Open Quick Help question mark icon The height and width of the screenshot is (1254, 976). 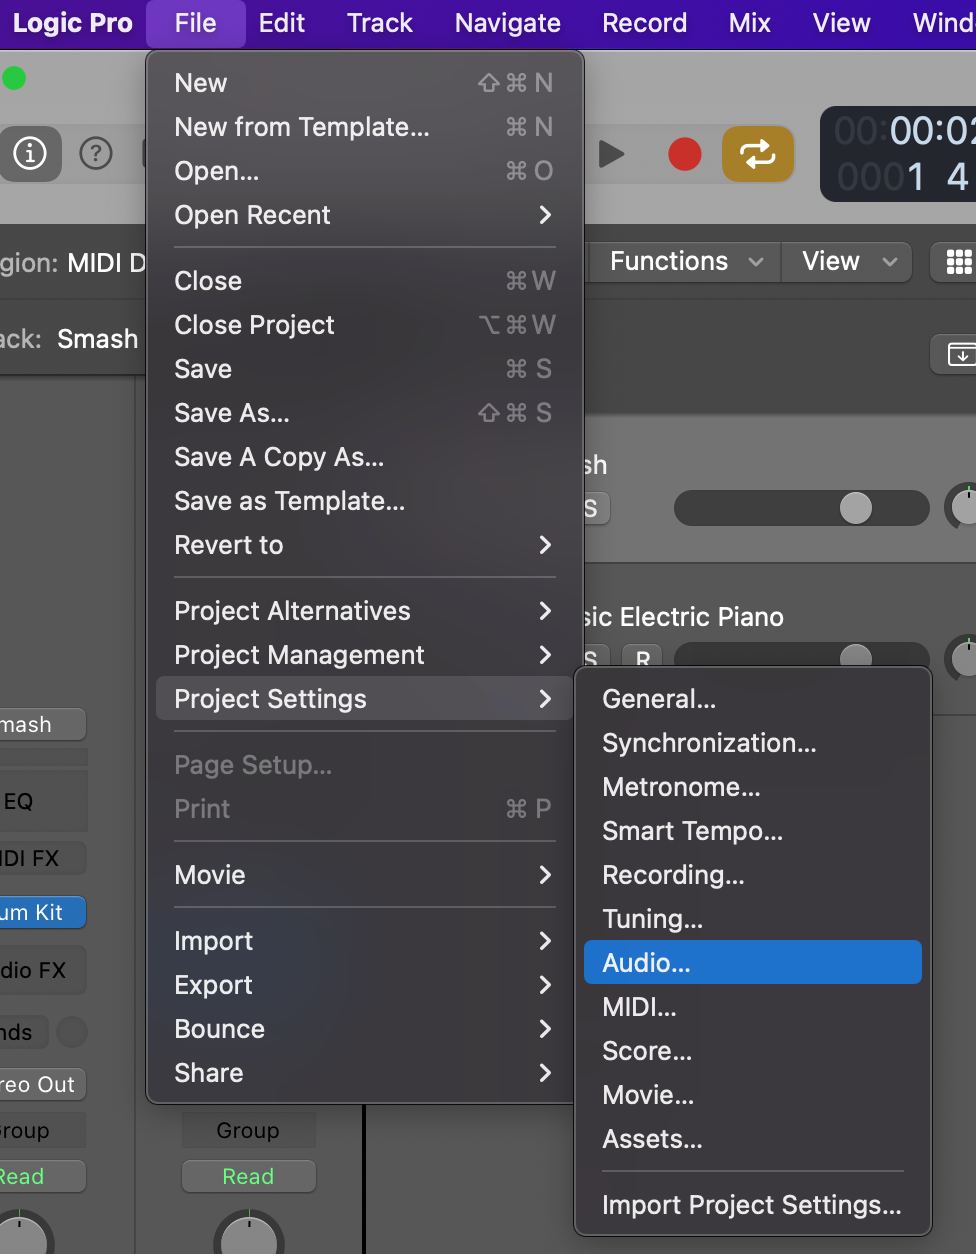96,153
